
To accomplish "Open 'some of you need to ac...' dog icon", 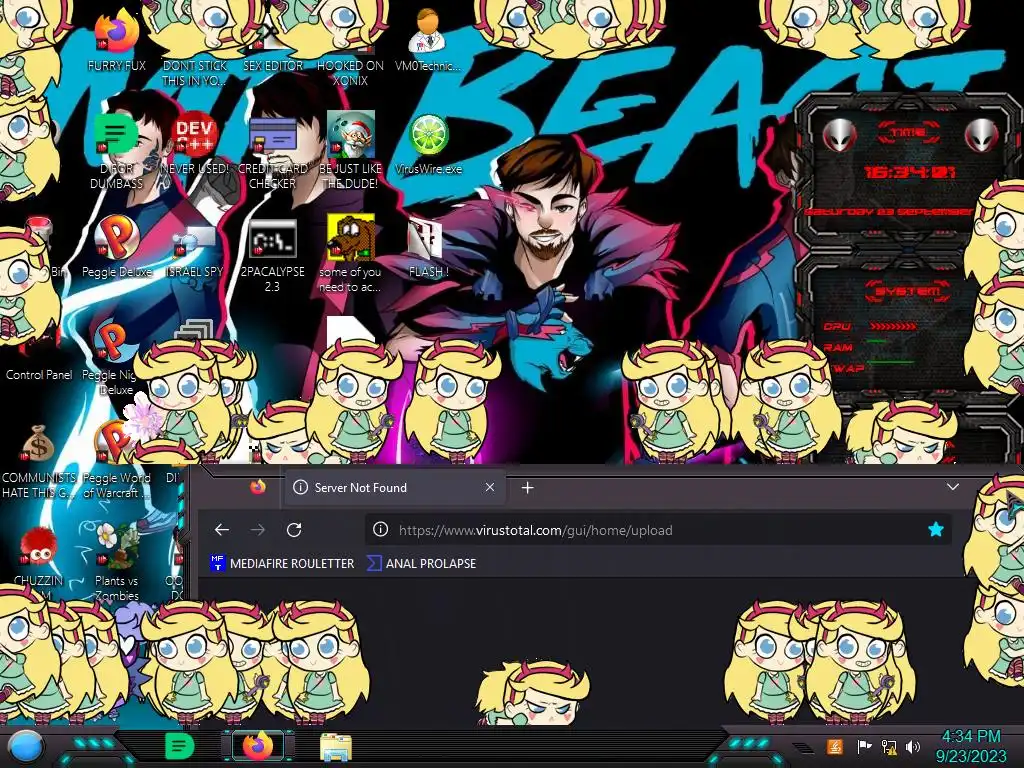I will tap(351, 238).
